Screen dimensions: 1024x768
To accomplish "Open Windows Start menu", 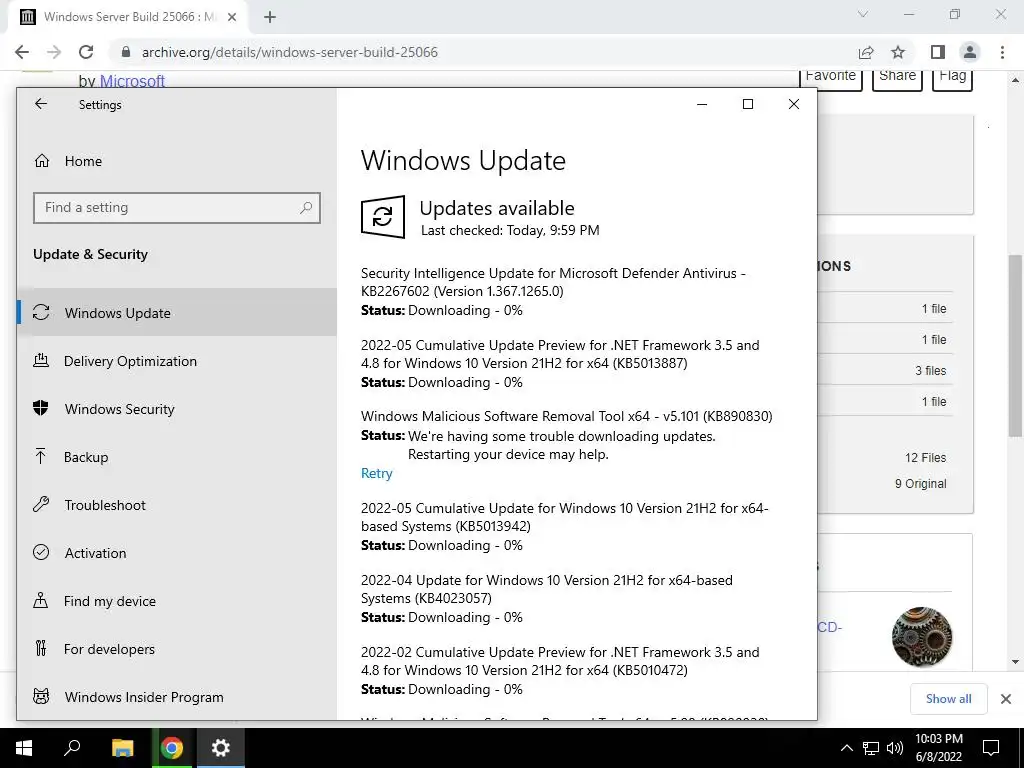I will pos(24,748).
